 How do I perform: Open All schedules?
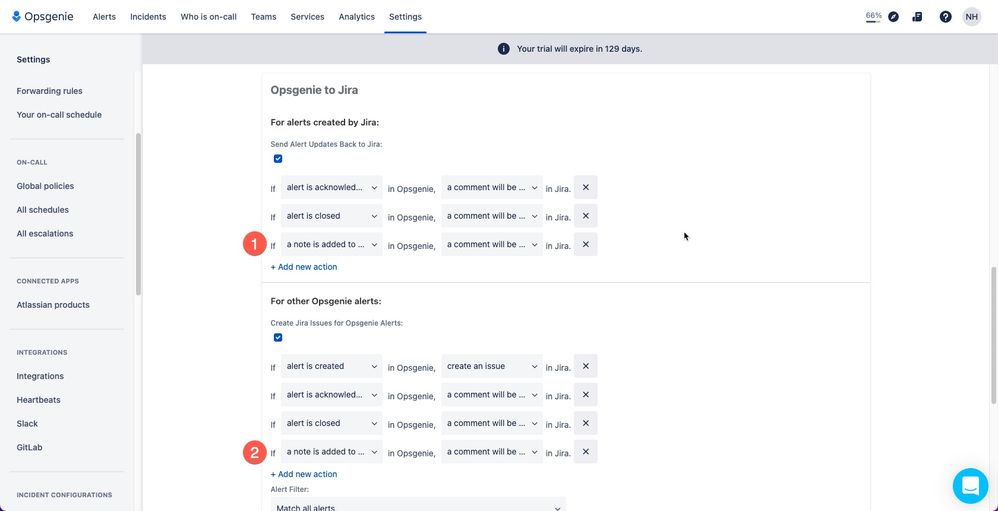point(43,210)
